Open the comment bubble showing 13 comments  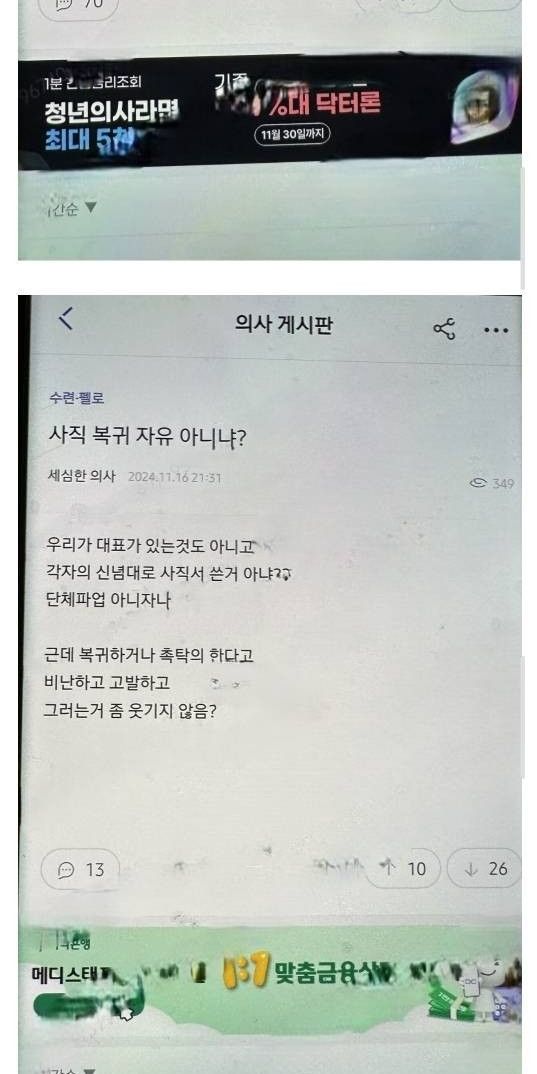tap(81, 870)
